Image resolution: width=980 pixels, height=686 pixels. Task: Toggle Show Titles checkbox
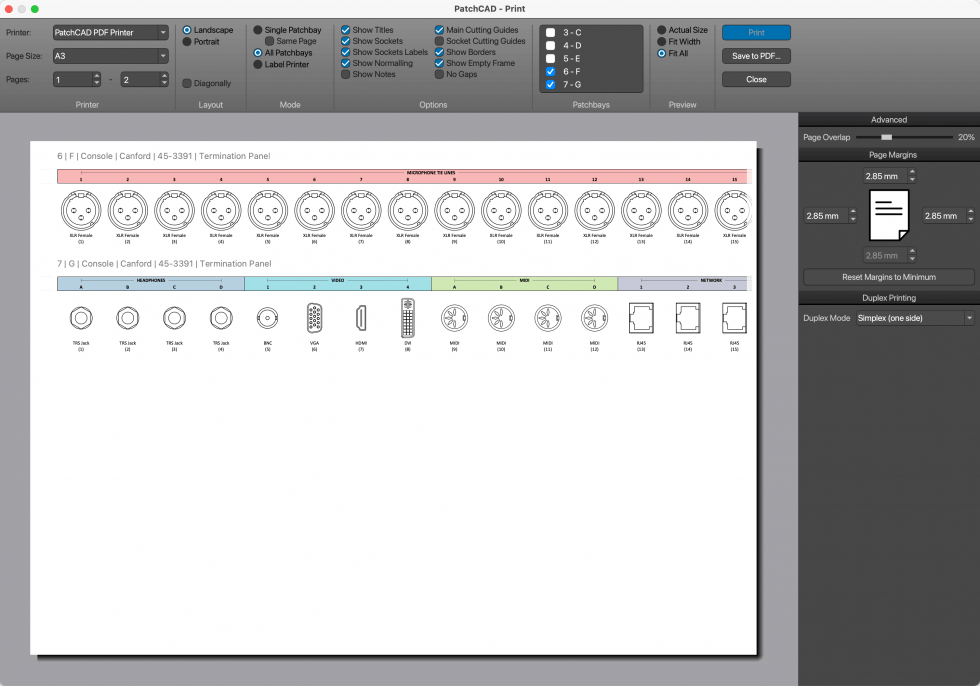click(367, 30)
